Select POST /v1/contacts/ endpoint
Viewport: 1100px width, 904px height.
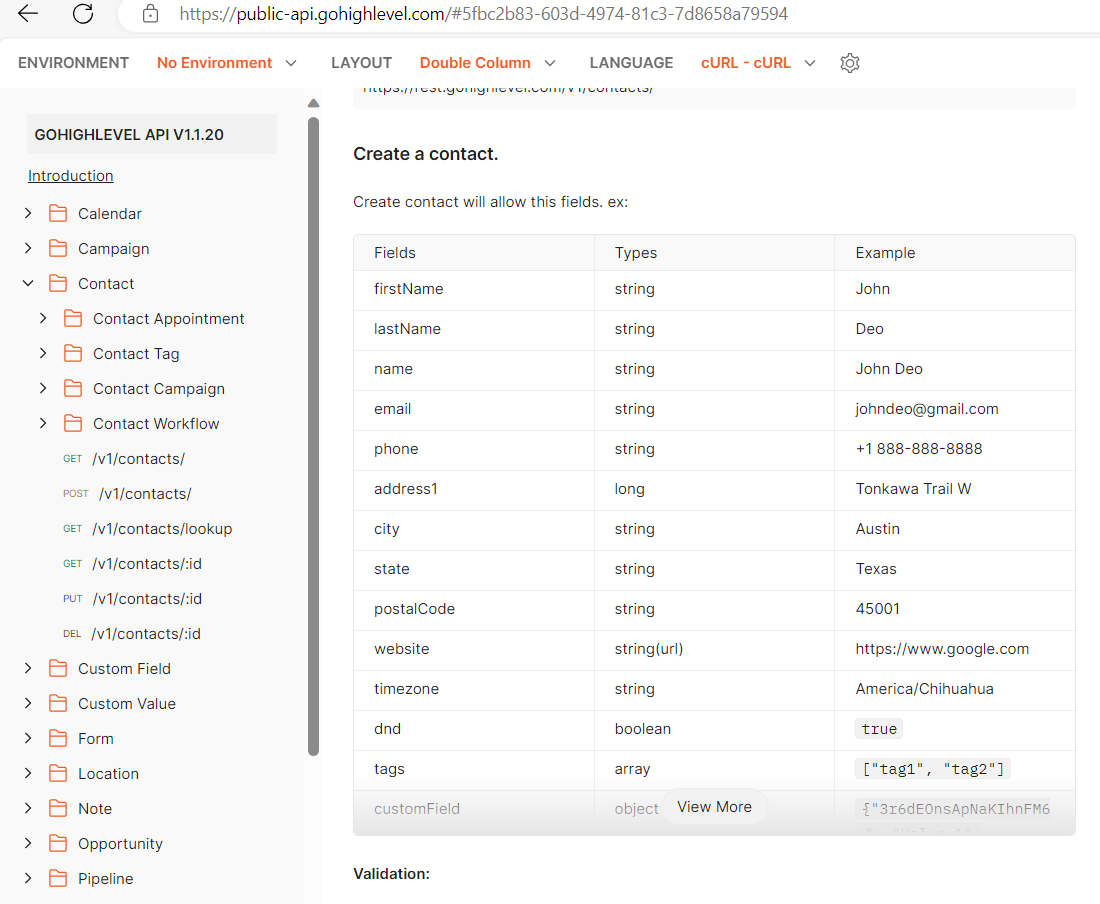pyautogui.click(x=144, y=494)
